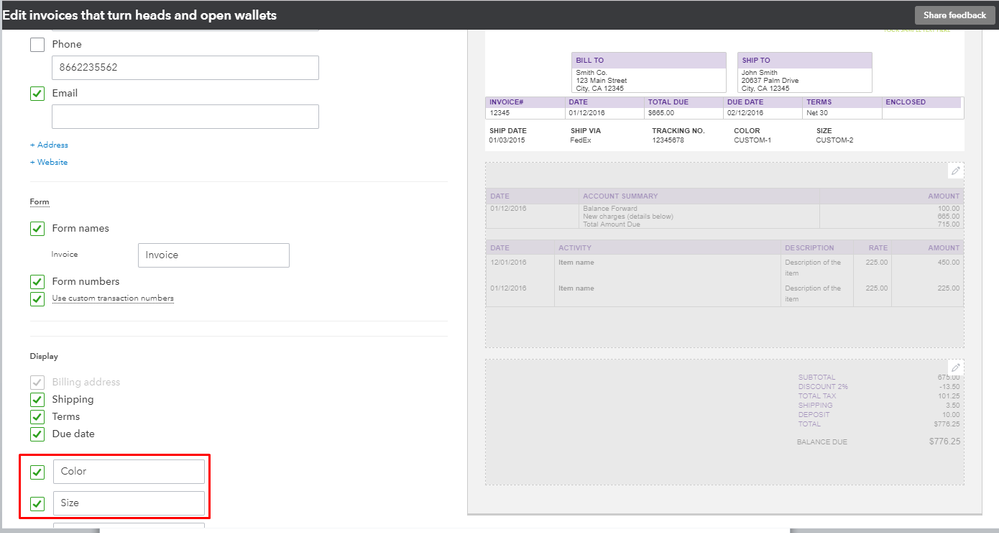Uncheck the Color custom field checkbox

click(38, 471)
